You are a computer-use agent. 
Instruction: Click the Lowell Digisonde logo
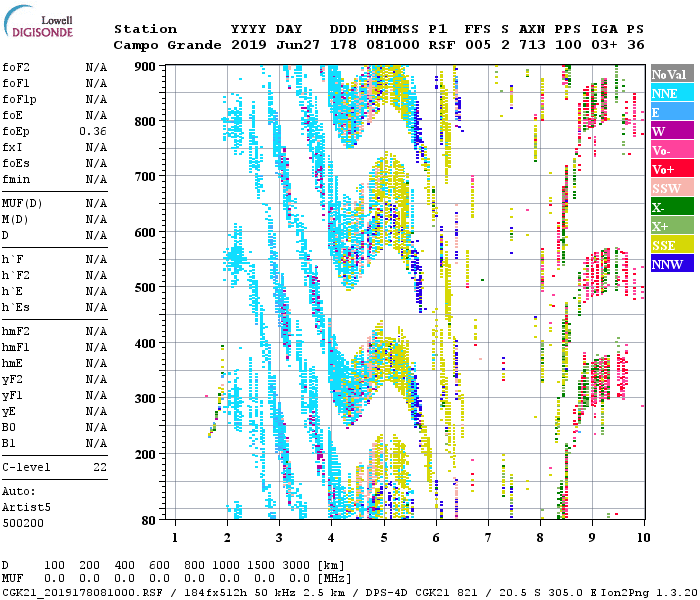pyautogui.click(x=38, y=21)
